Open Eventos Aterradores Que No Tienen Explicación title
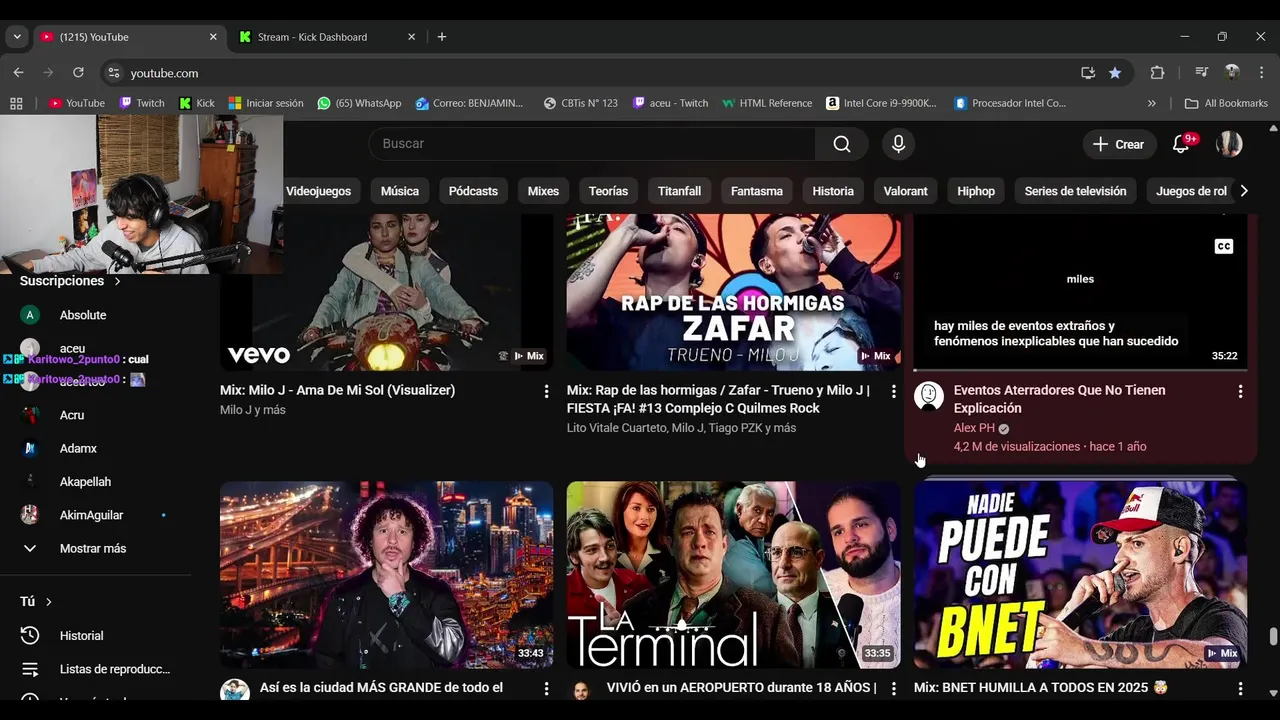 tap(1059, 399)
